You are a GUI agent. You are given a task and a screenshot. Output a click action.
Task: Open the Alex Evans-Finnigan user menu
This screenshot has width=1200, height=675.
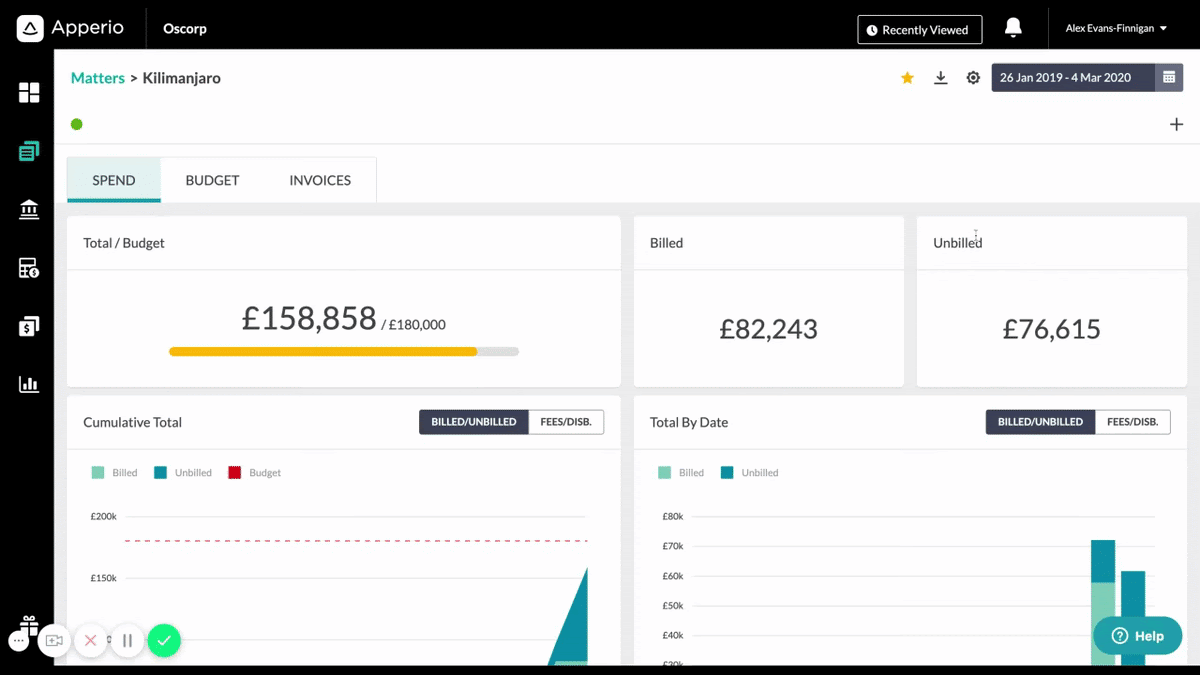click(1116, 29)
